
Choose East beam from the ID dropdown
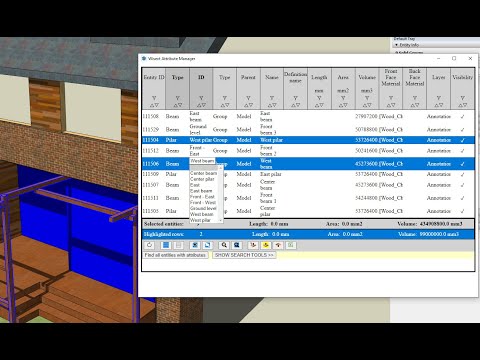pos(204,191)
